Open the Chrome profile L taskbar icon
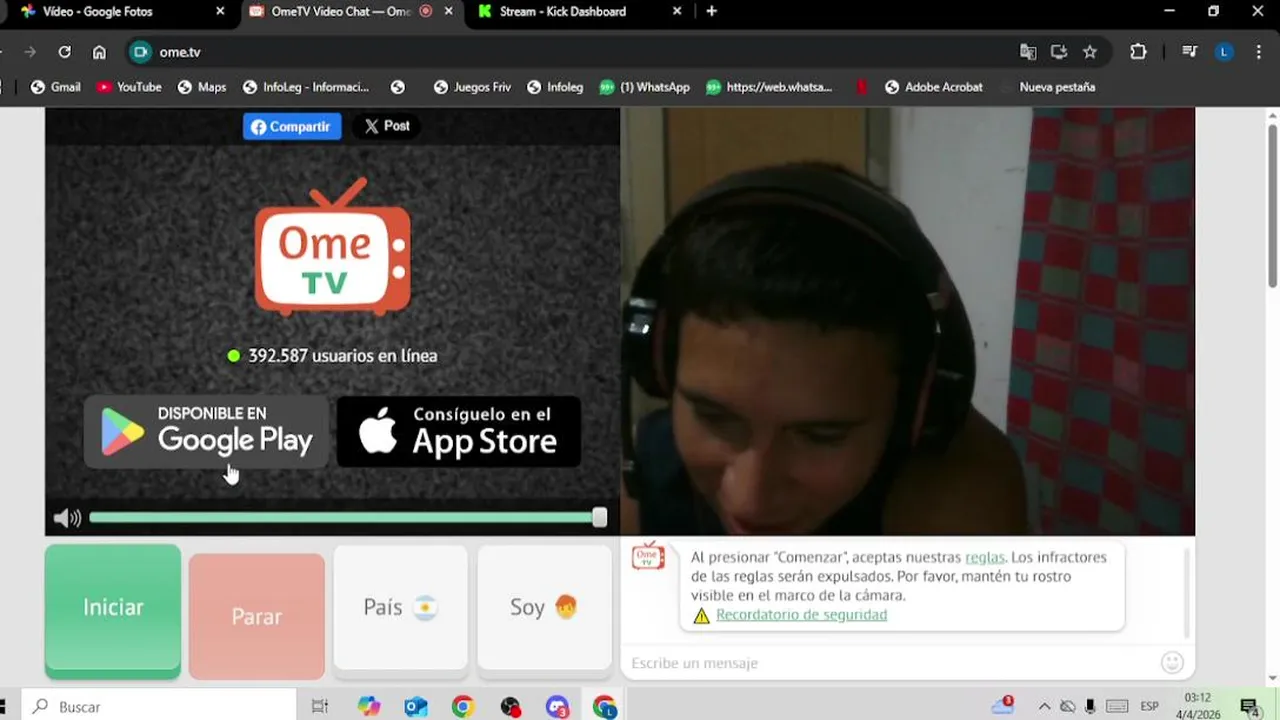1280x720 pixels. (x=605, y=707)
